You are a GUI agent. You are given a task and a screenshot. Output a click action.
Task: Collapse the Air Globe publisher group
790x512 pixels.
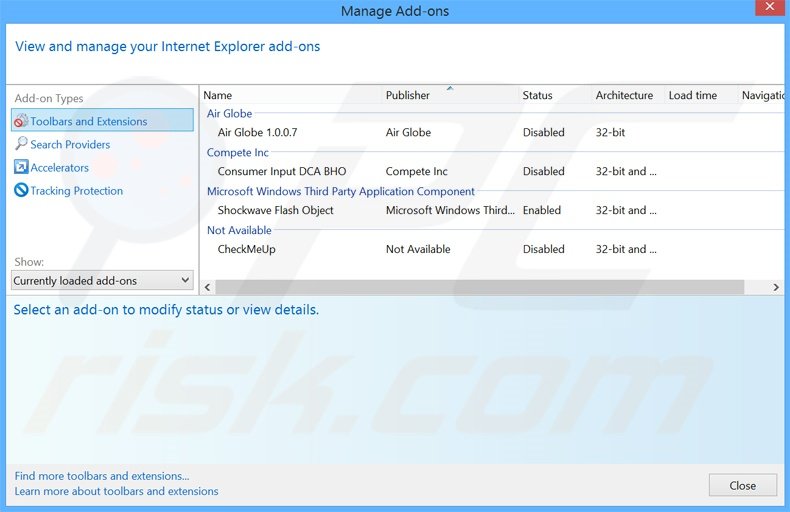[229, 114]
